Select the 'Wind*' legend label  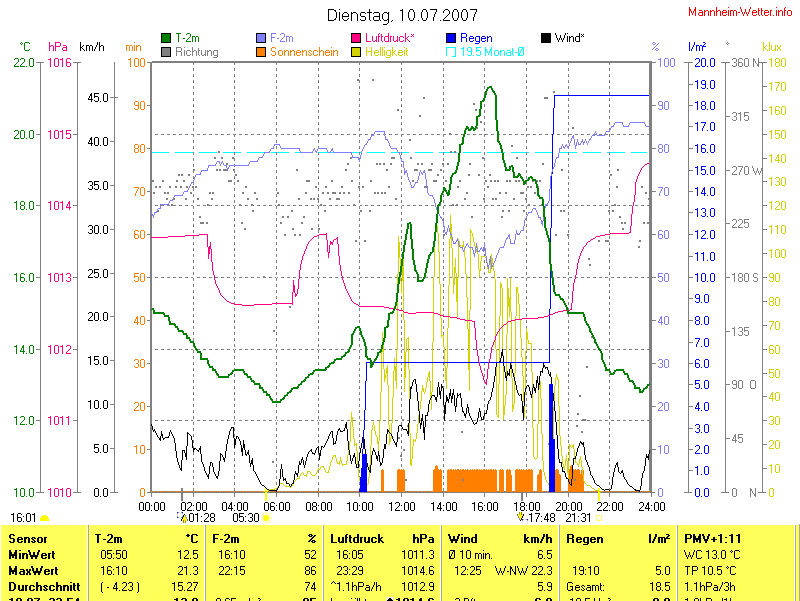(x=569, y=38)
